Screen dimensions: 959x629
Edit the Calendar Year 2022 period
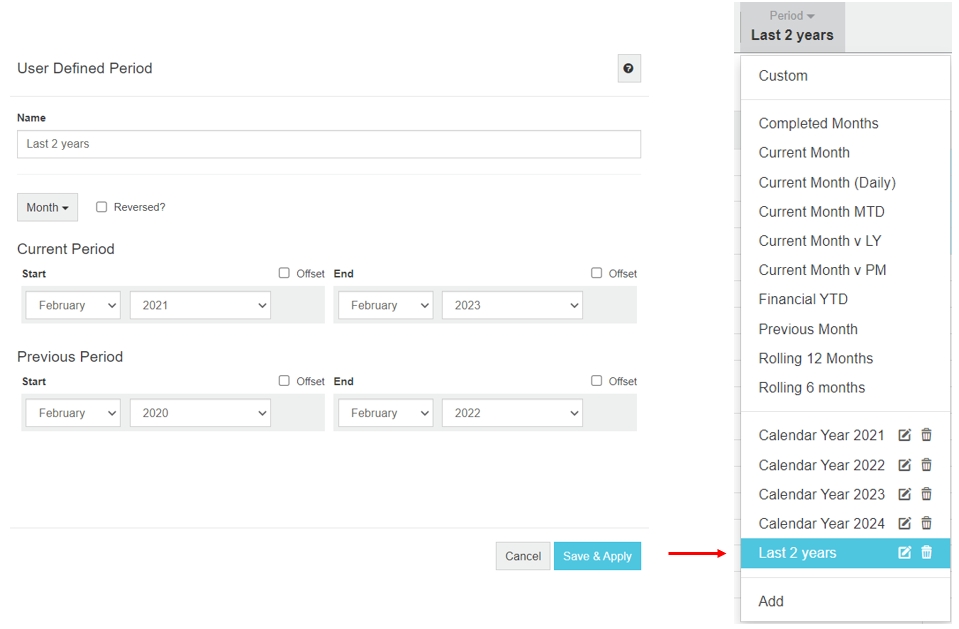905,465
